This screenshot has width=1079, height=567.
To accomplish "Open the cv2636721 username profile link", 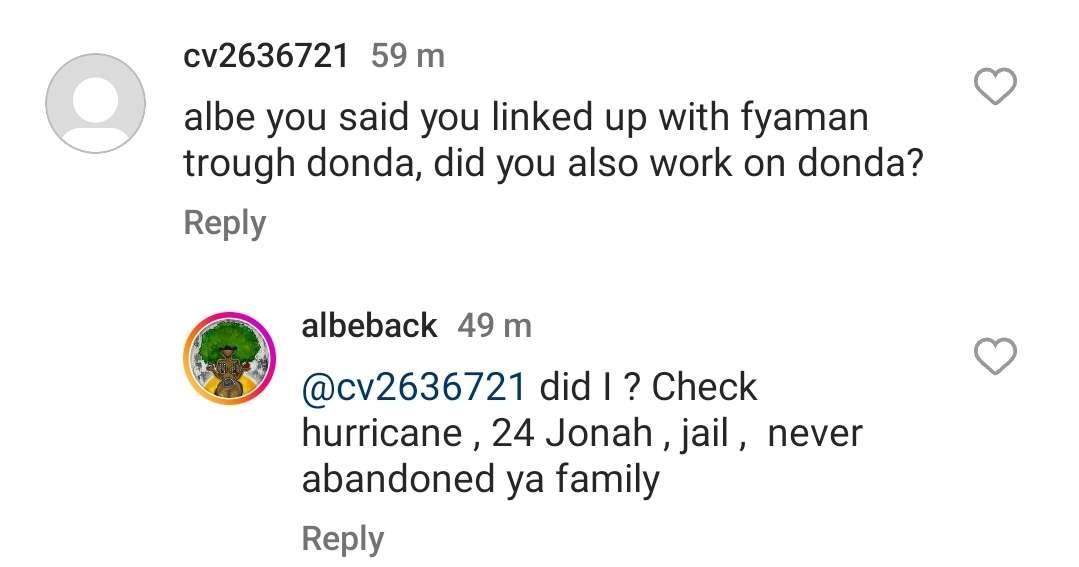I will click(x=266, y=56).
